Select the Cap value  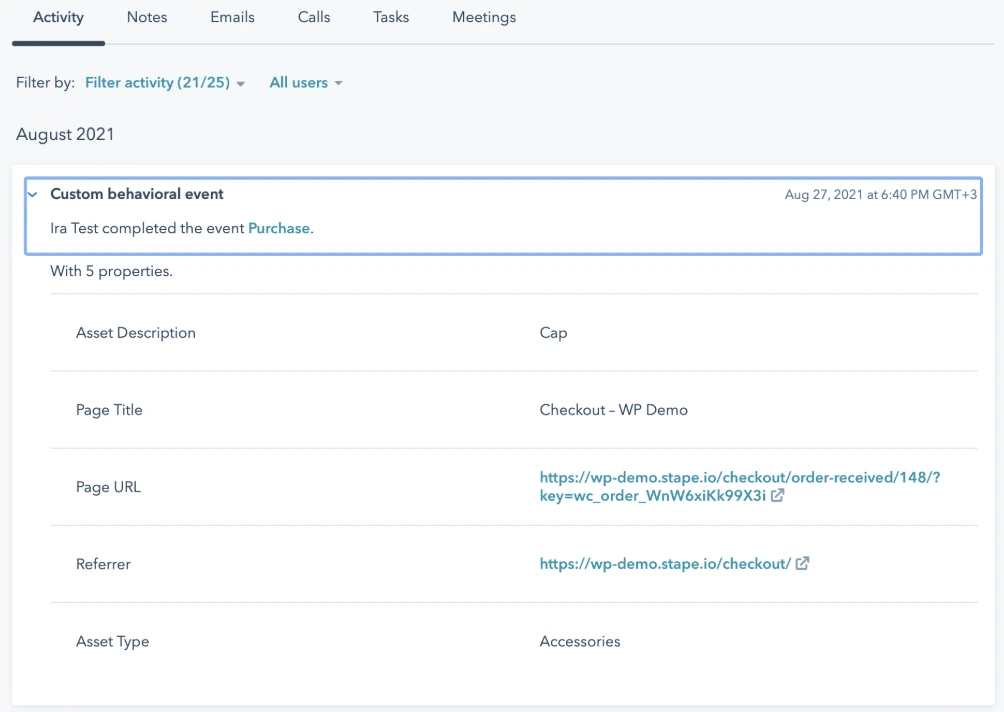click(553, 333)
